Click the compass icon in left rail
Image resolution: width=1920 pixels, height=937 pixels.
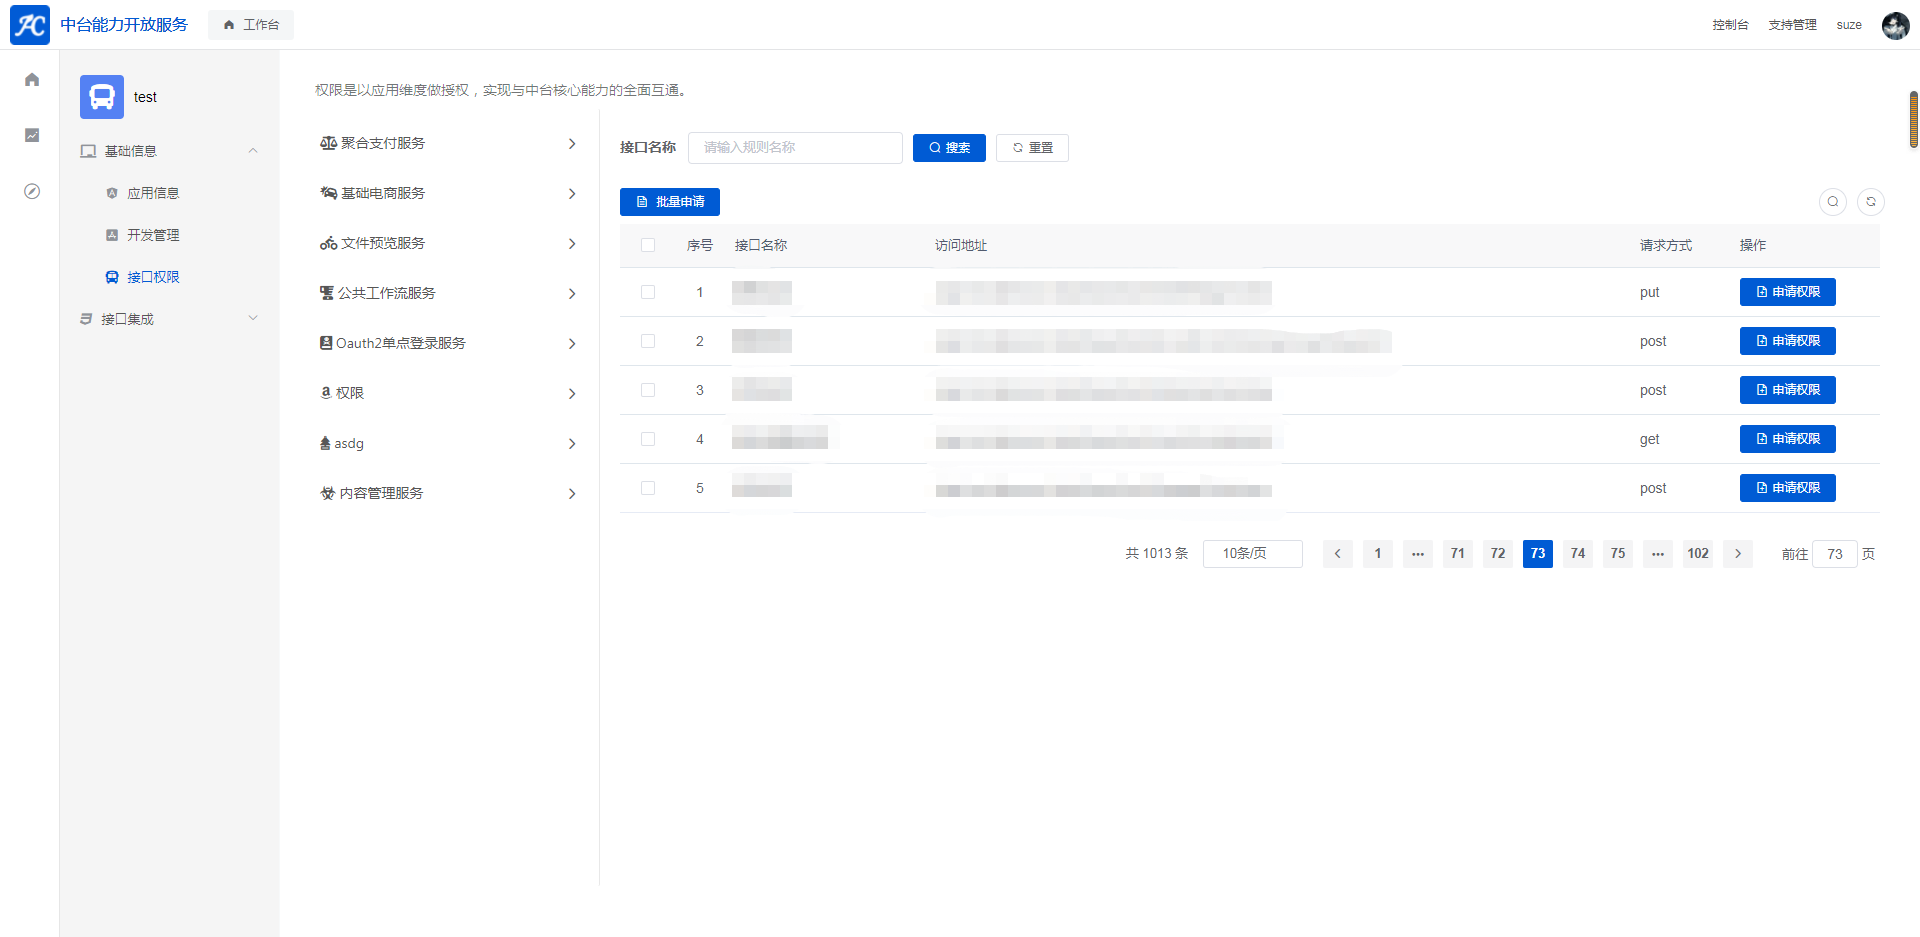pyautogui.click(x=32, y=191)
